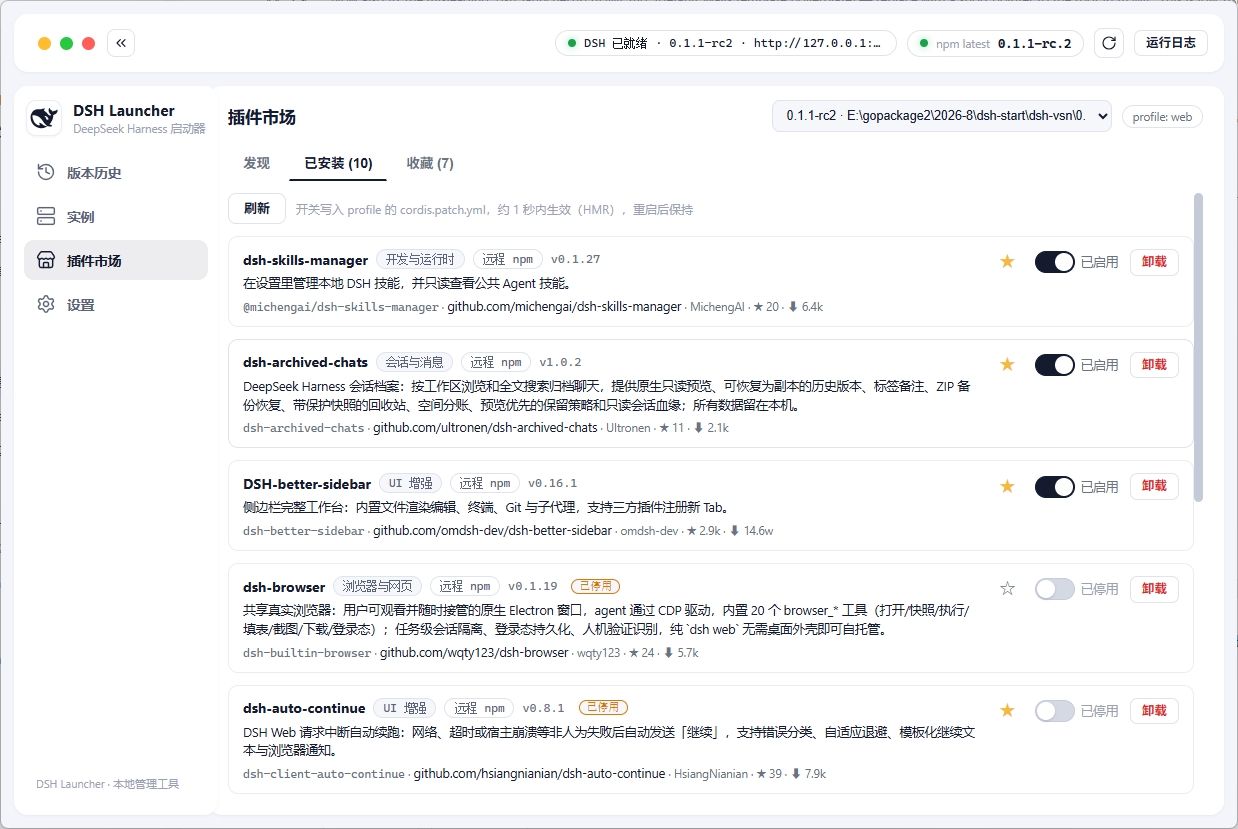Click the refresh icon in top bar
The image size is (1238, 829).
1108,43
